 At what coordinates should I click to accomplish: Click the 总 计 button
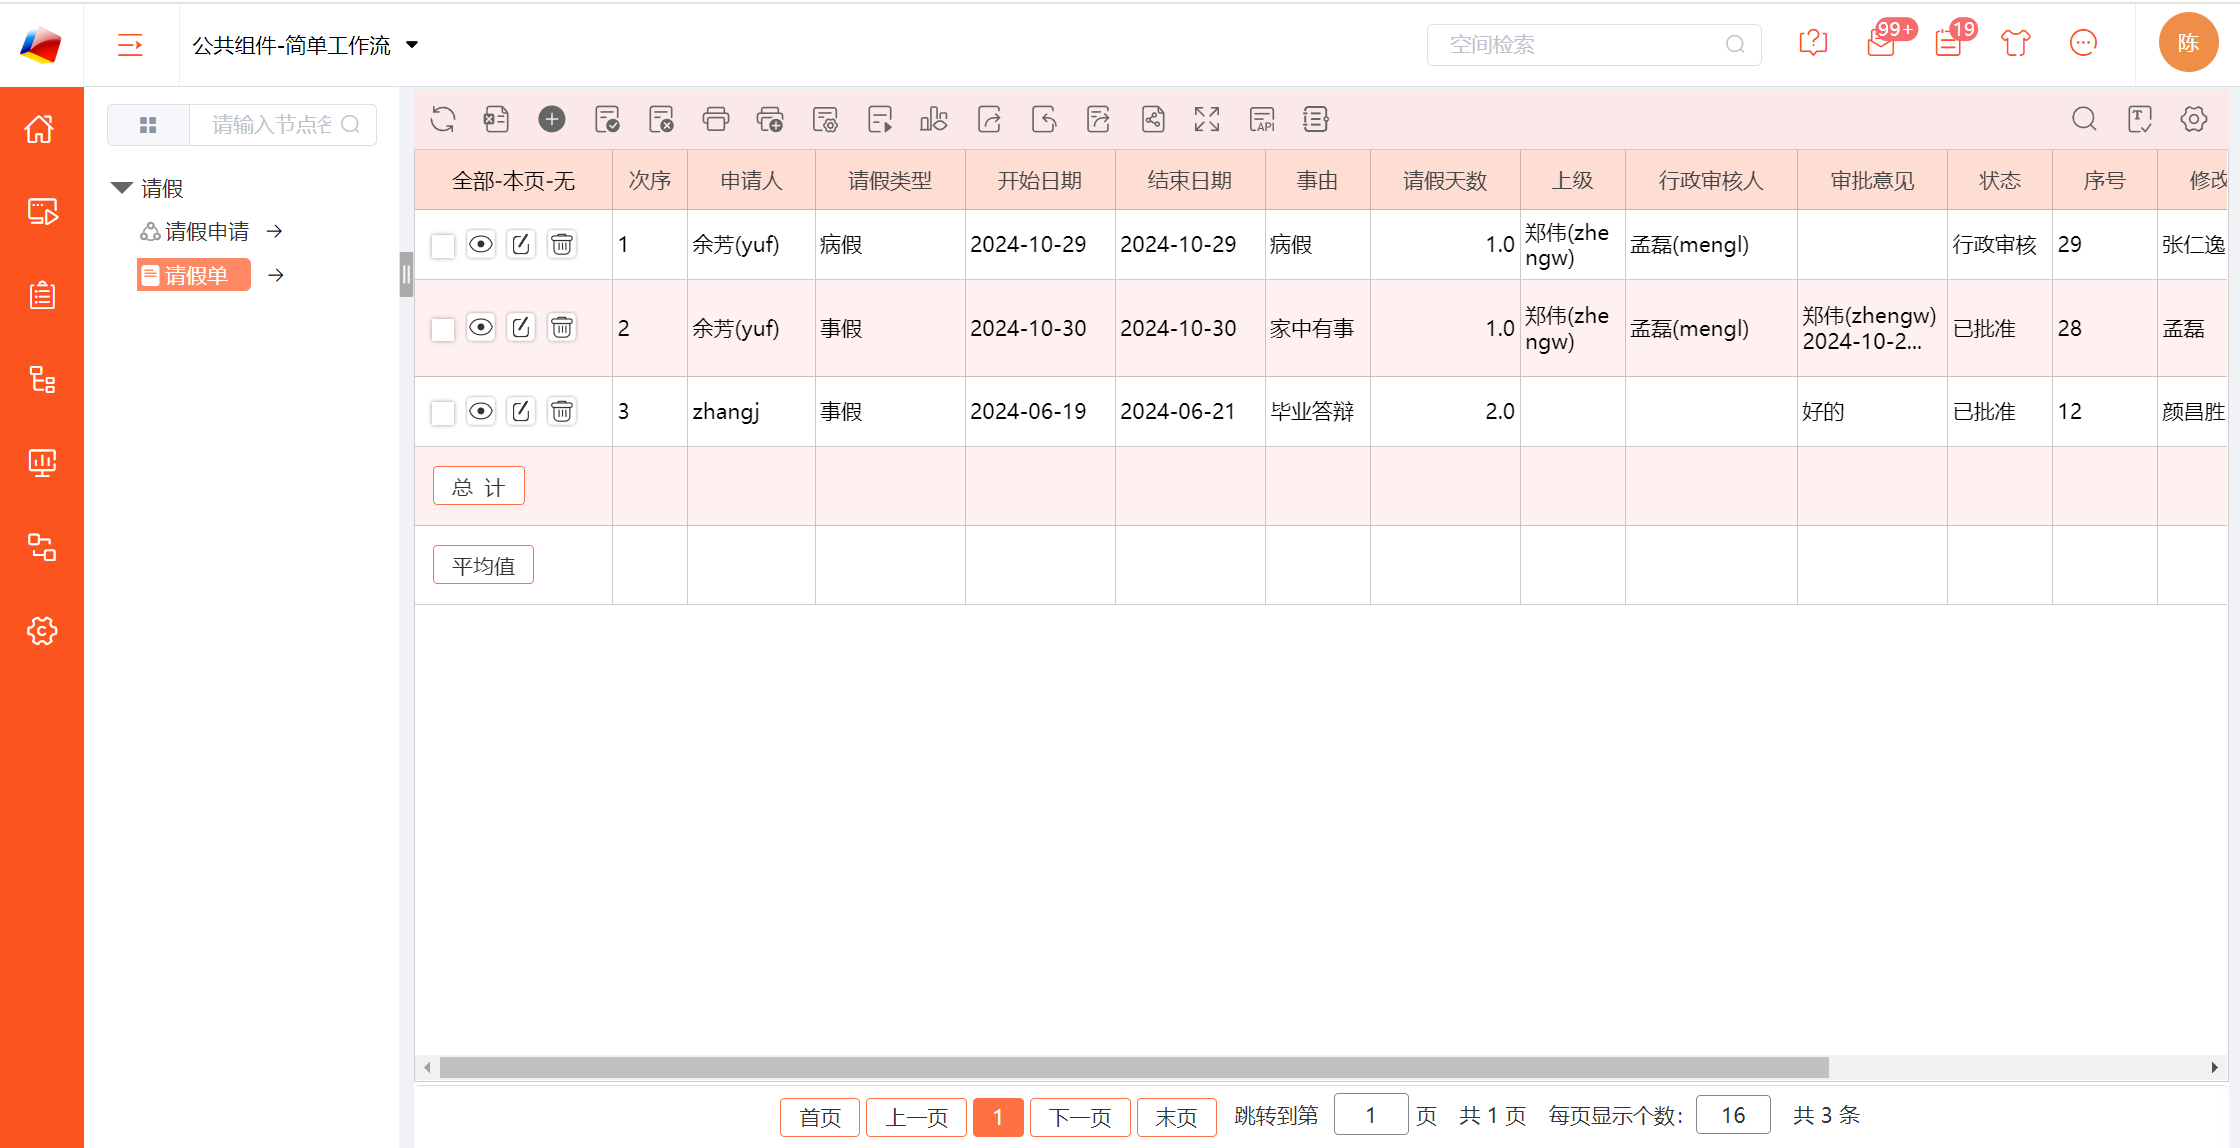(x=479, y=487)
